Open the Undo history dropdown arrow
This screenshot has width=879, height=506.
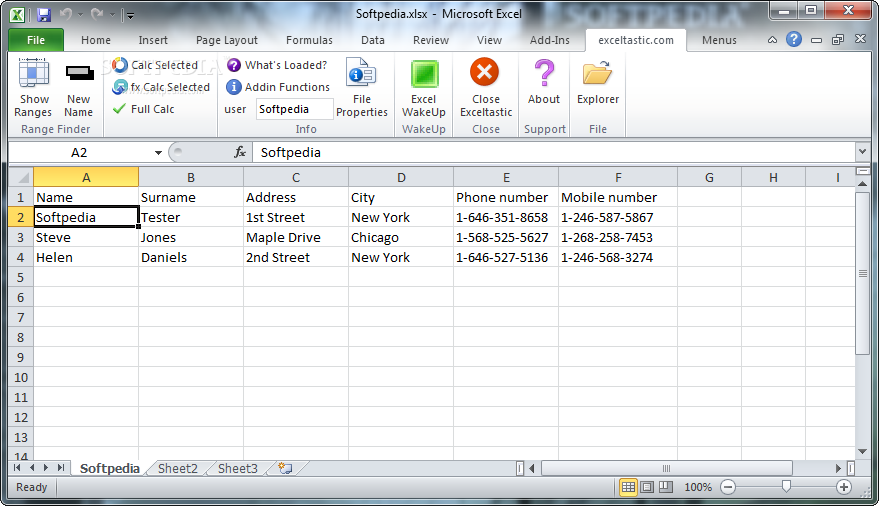[80, 15]
